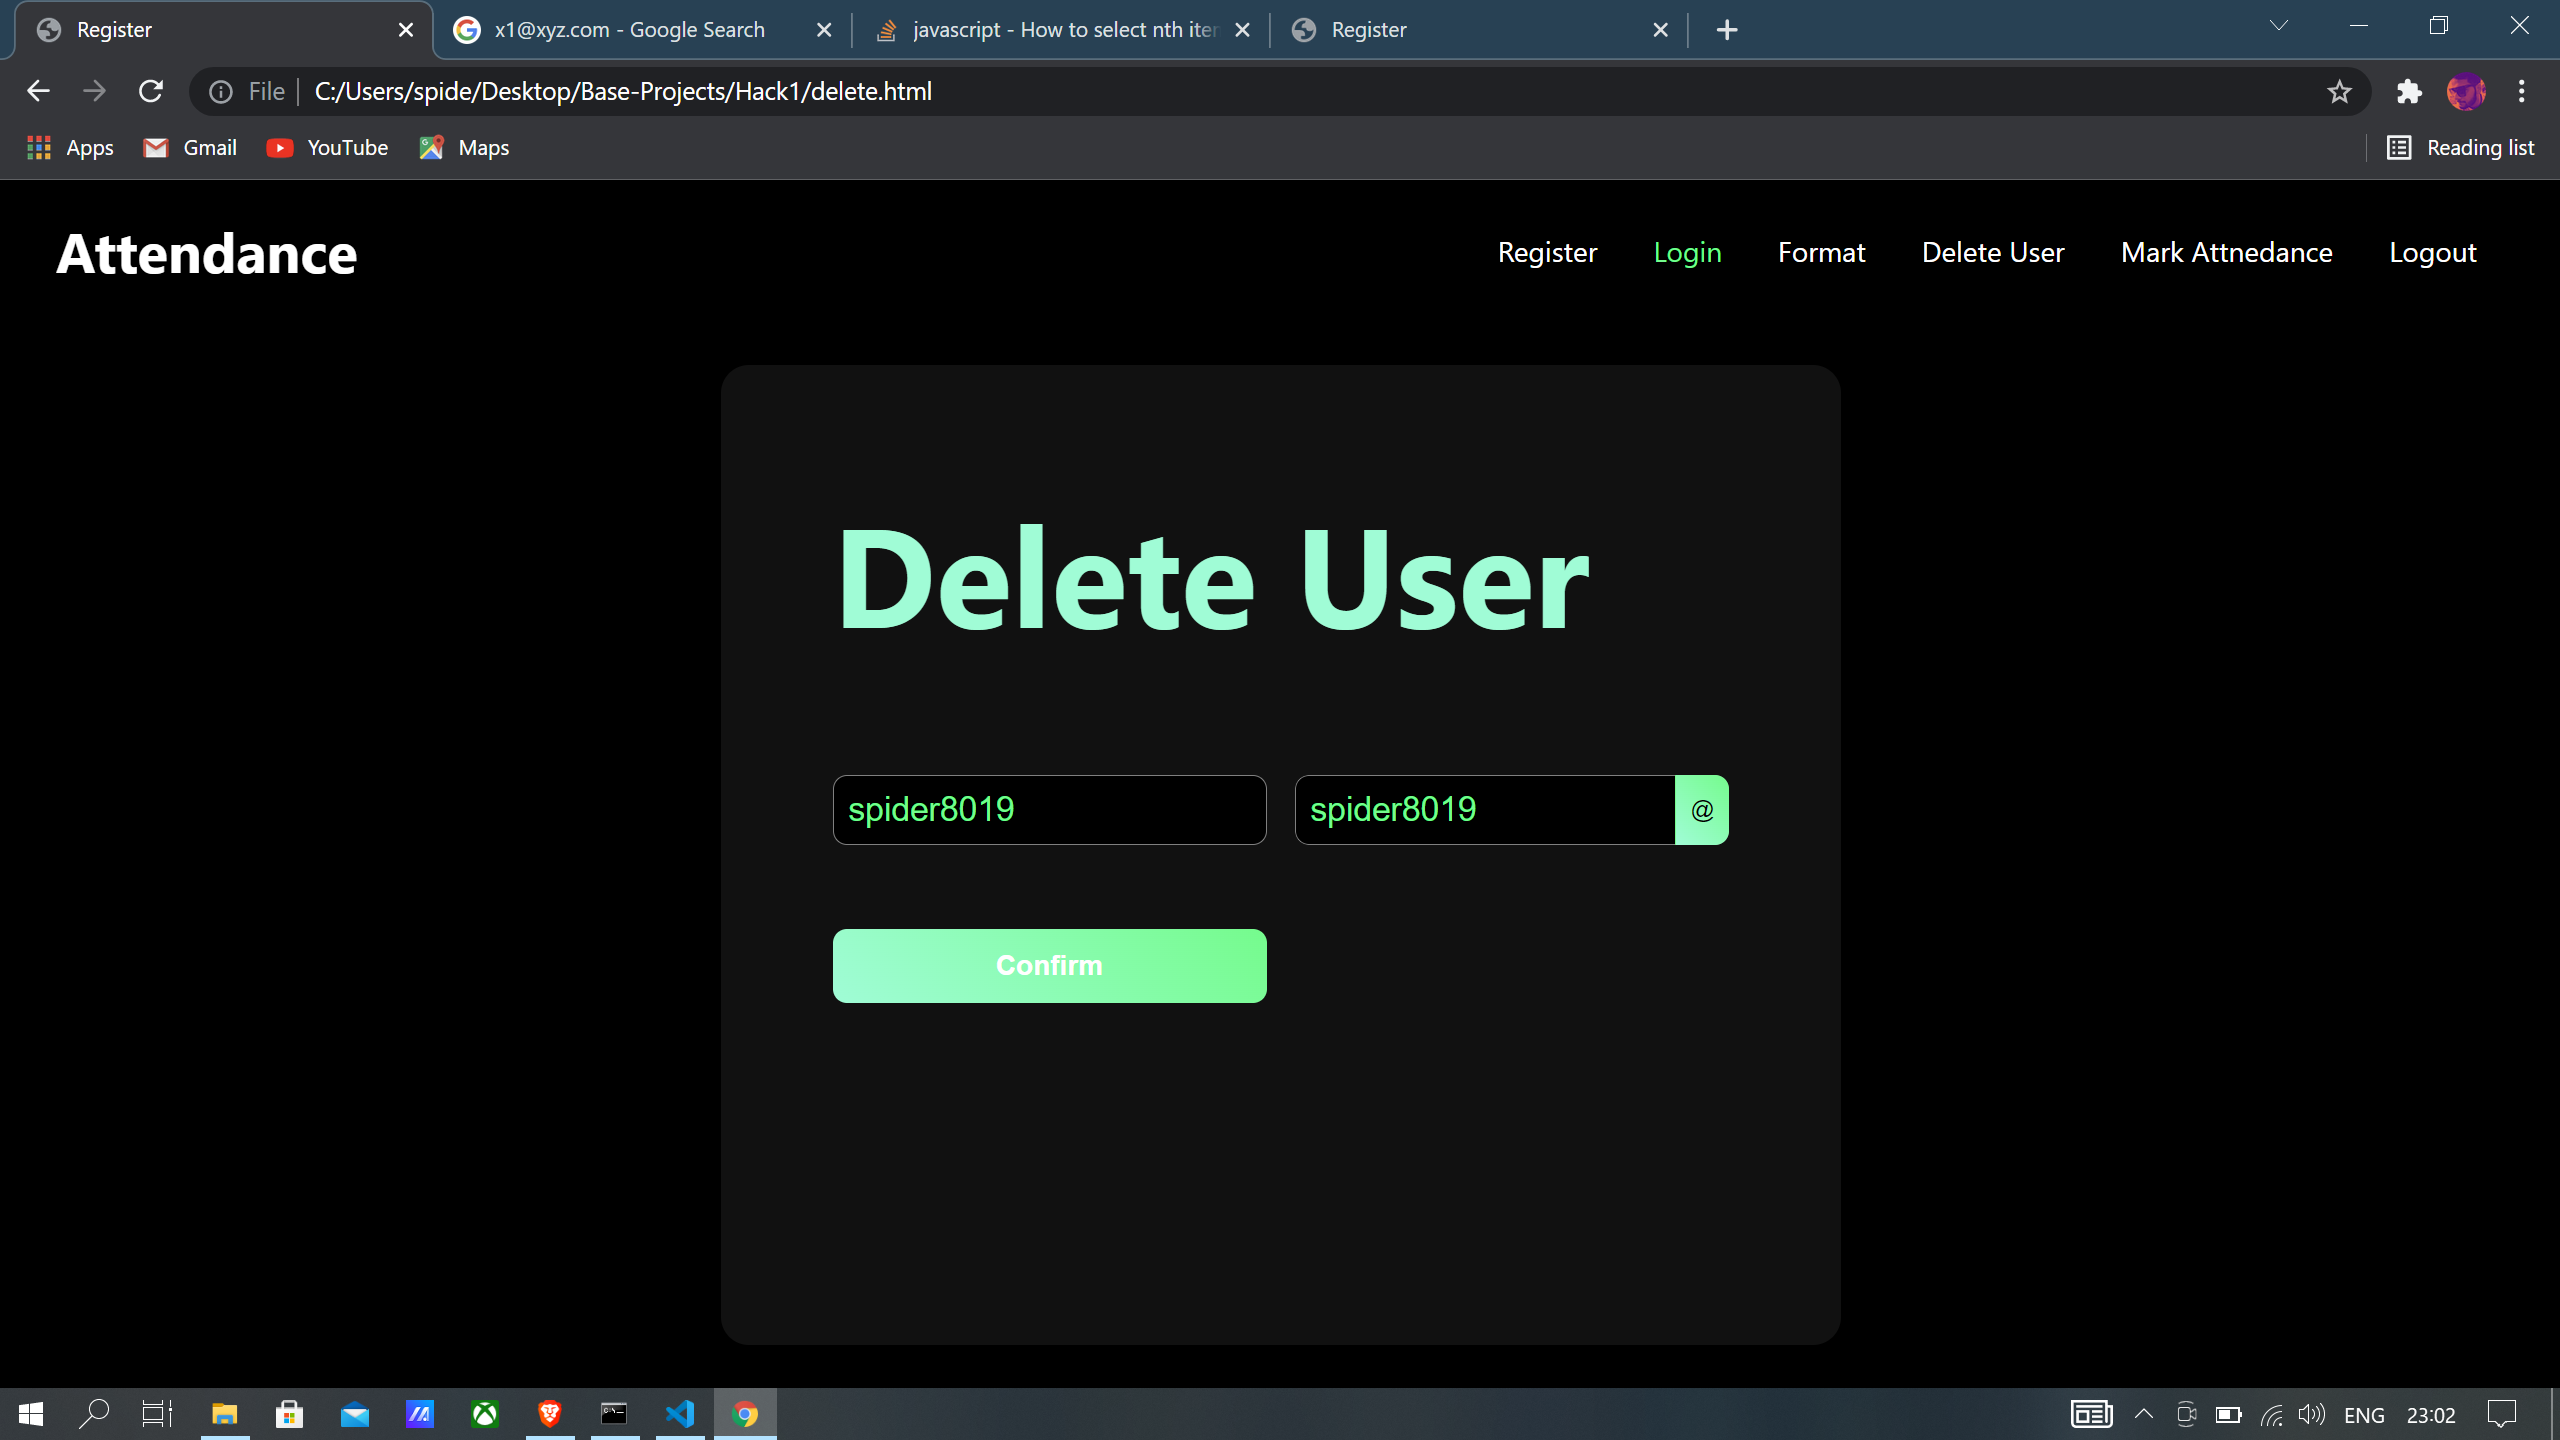2560x1440 pixels.
Task: Show hidden system tray icons
Action: tap(2143, 1414)
